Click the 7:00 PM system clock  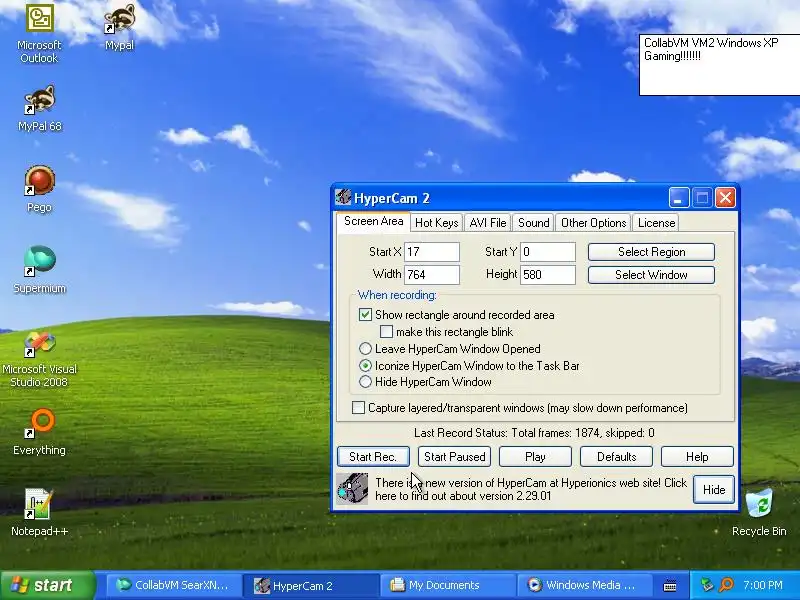[763, 585]
